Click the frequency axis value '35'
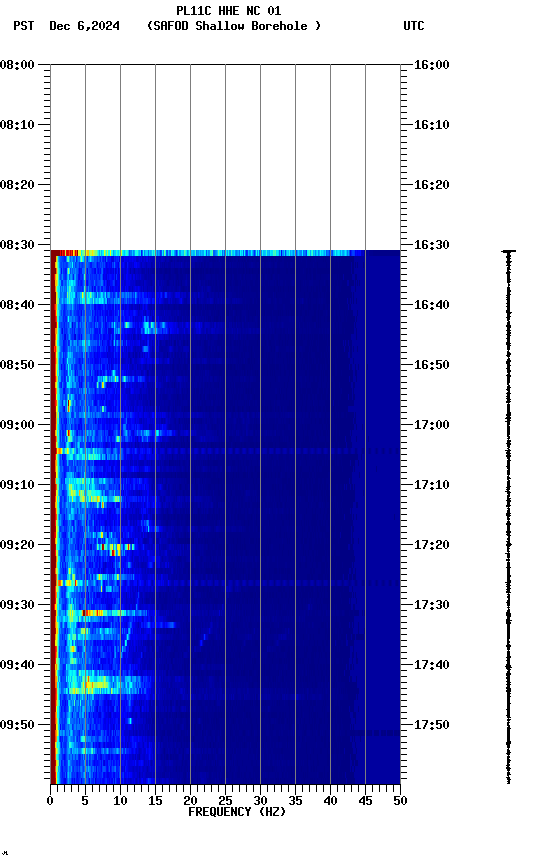552x864 pixels. pos(295,801)
